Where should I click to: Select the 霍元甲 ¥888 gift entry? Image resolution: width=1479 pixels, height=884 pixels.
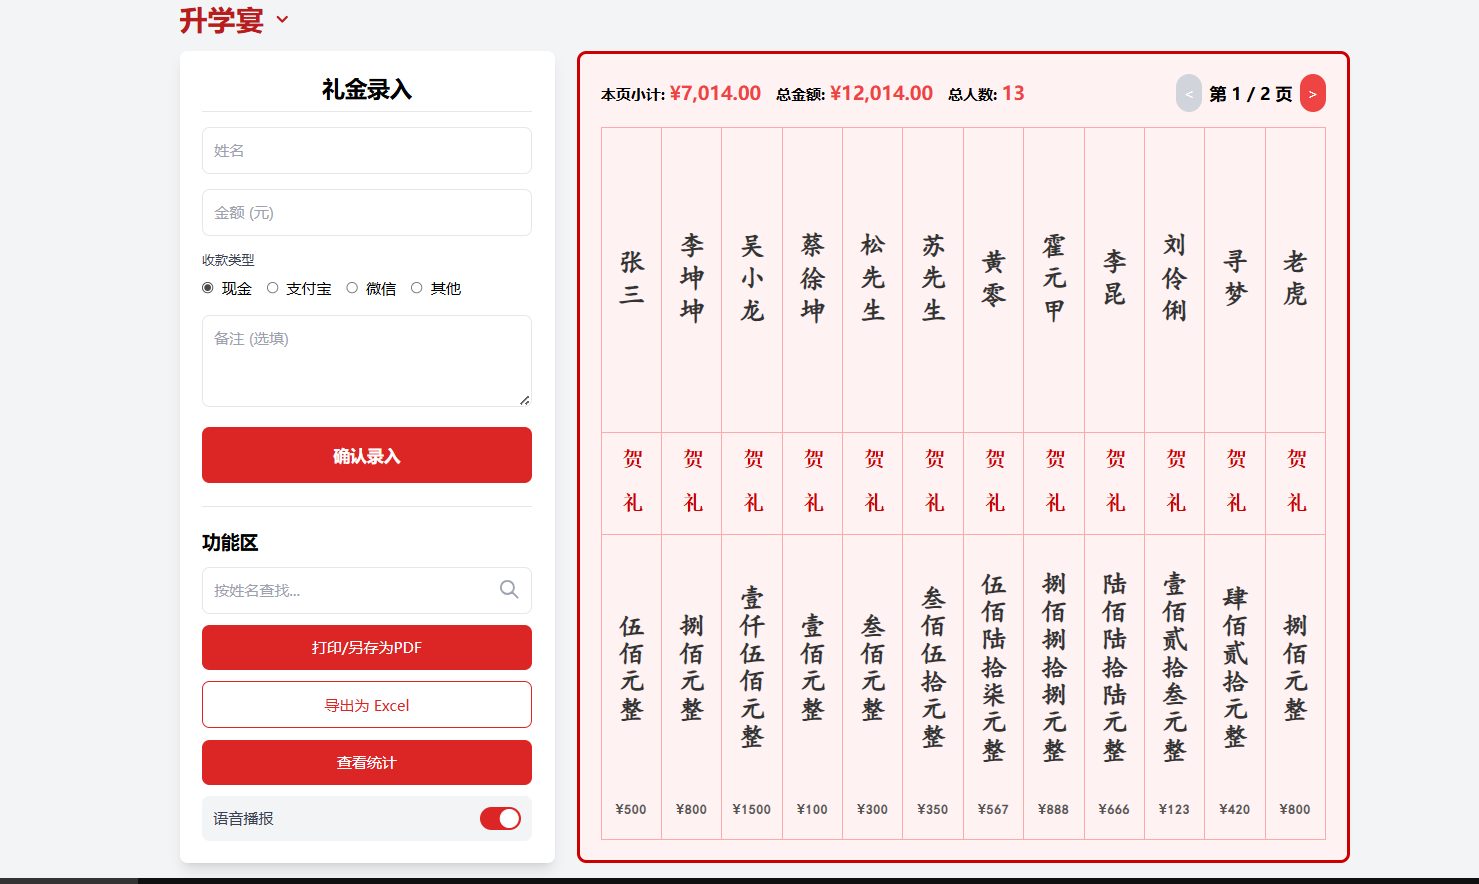coord(1053,480)
